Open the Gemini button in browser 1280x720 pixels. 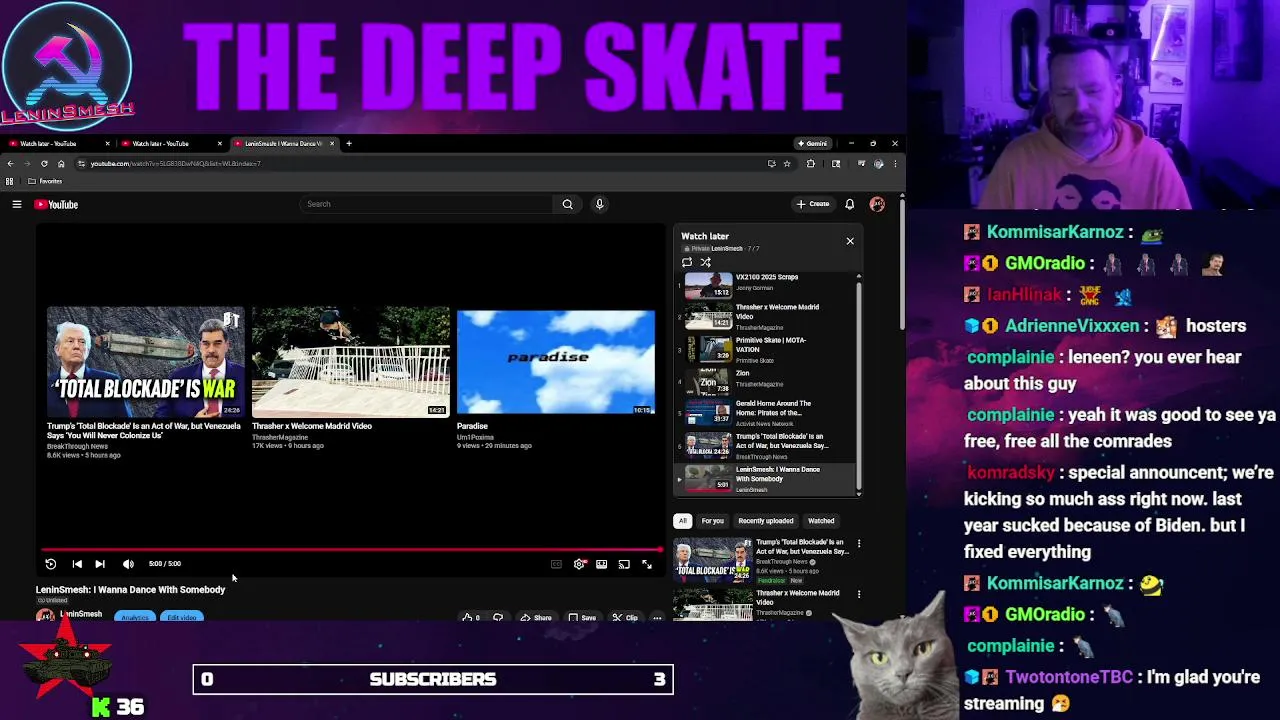(x=812, y=144)
